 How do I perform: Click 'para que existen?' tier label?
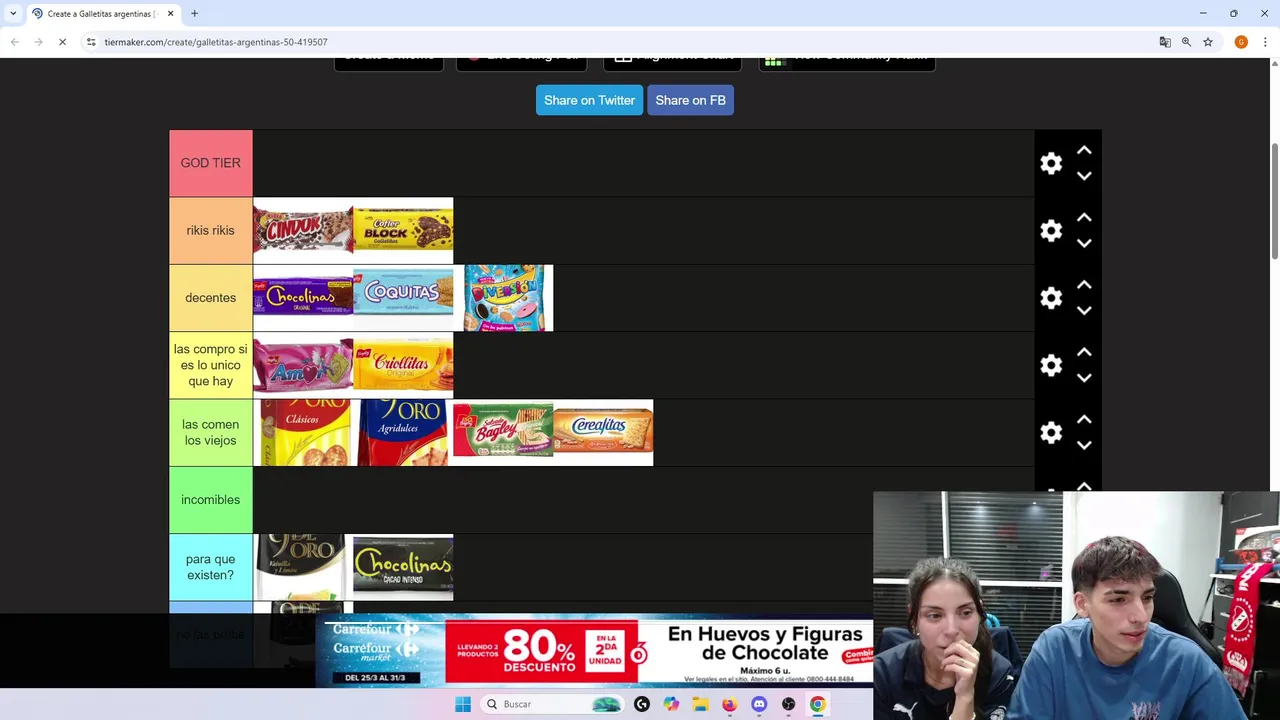[x=210, y=567]
